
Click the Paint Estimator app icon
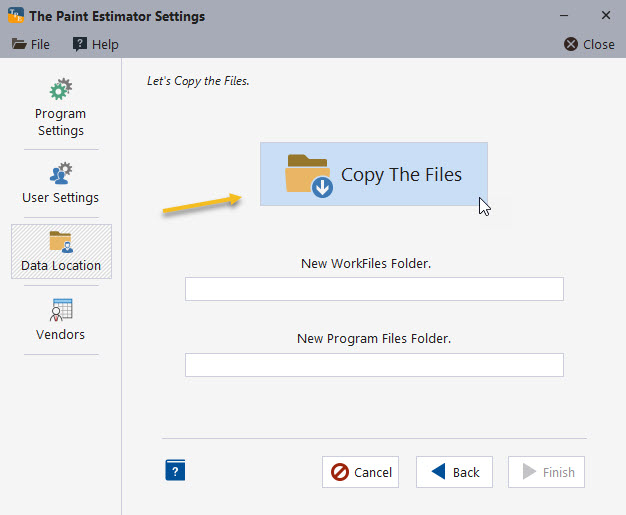16,15
